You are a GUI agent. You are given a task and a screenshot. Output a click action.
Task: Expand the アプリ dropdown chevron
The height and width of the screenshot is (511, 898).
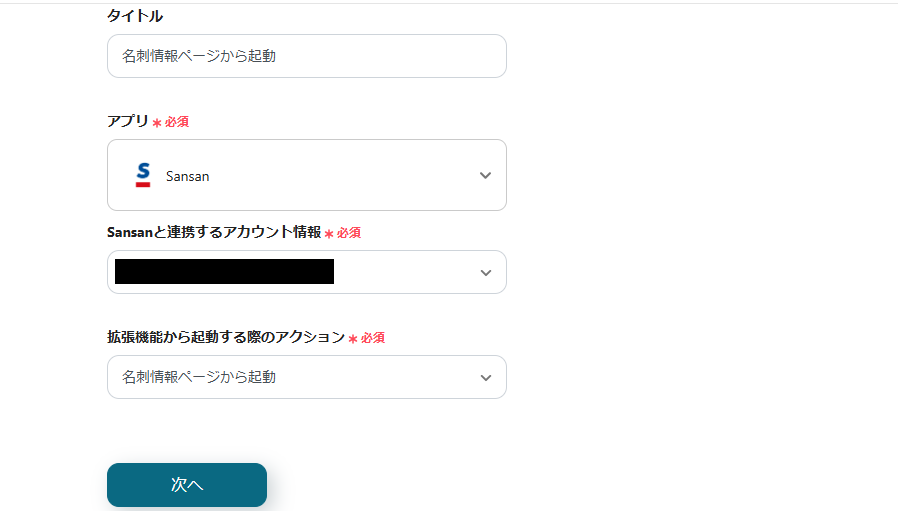point(485,176)
